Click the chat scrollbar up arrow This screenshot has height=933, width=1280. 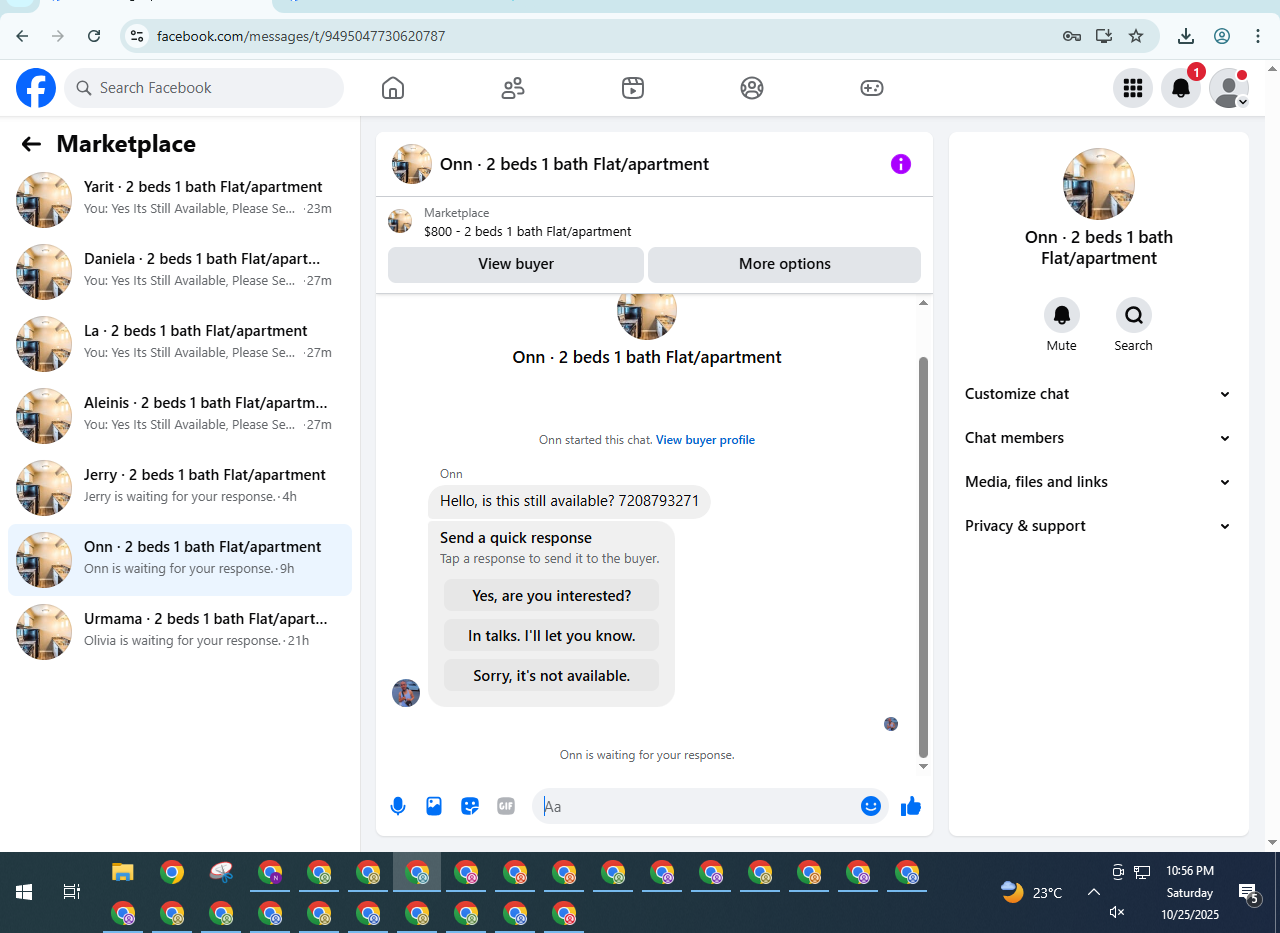[x=923, y=303]
